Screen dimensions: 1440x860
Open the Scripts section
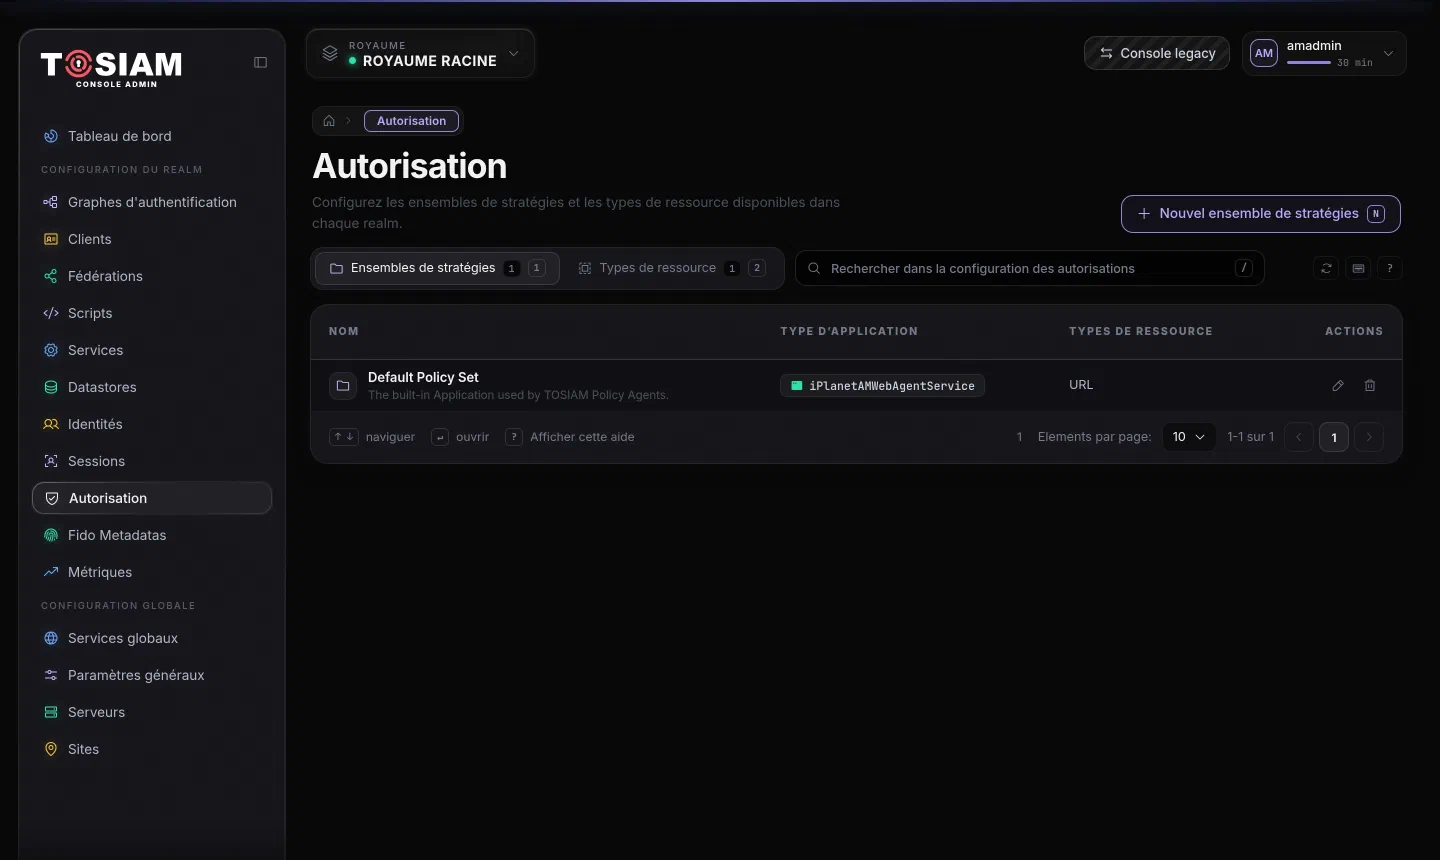[152, 313]
